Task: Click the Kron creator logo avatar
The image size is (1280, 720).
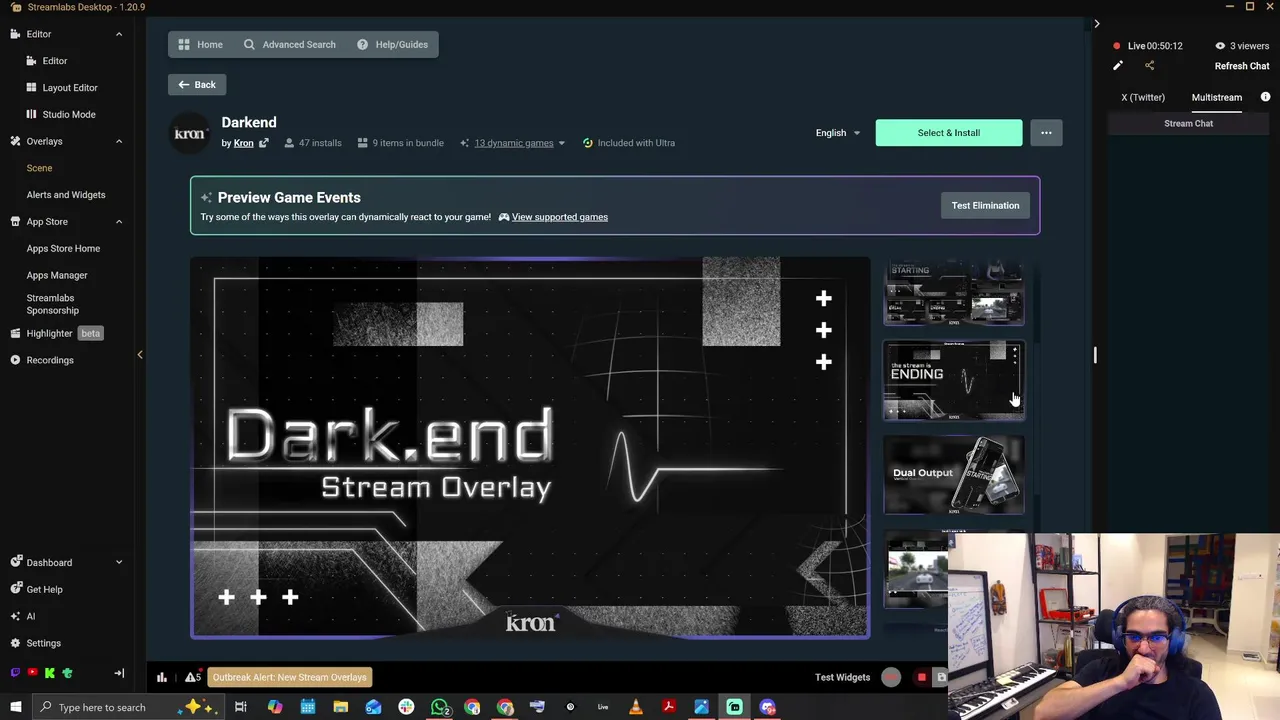Action: pyautogui.click(x=190, y=133)
